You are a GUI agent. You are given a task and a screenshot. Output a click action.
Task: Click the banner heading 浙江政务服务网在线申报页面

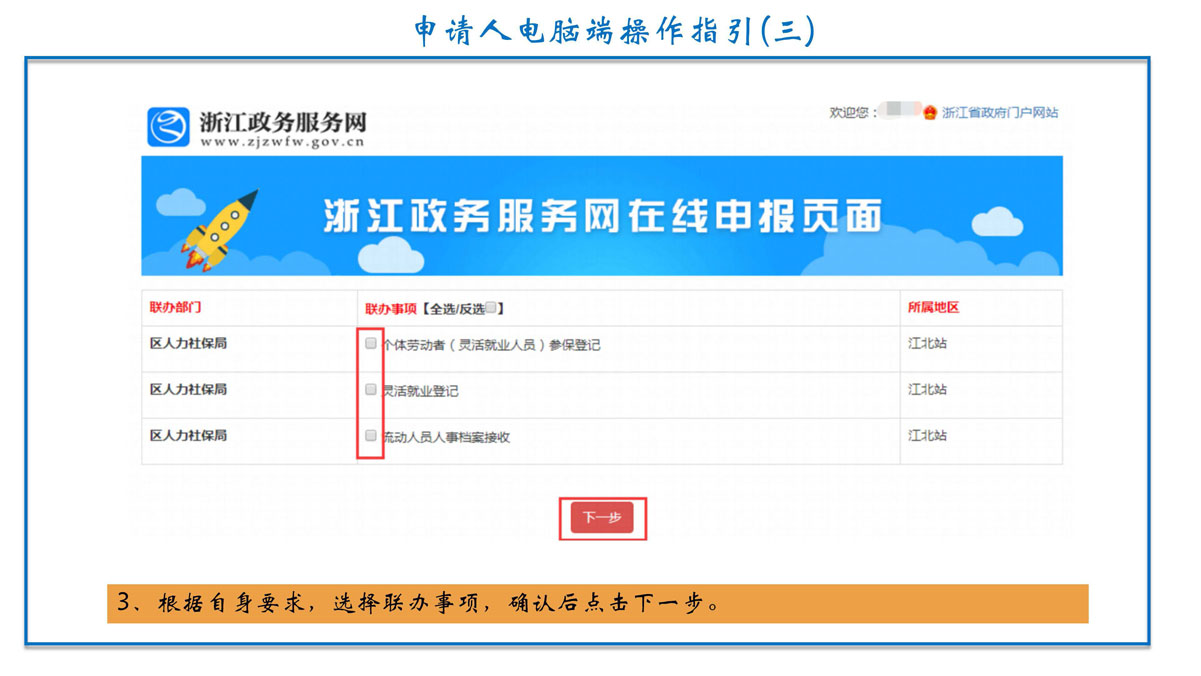click(602, 217)
